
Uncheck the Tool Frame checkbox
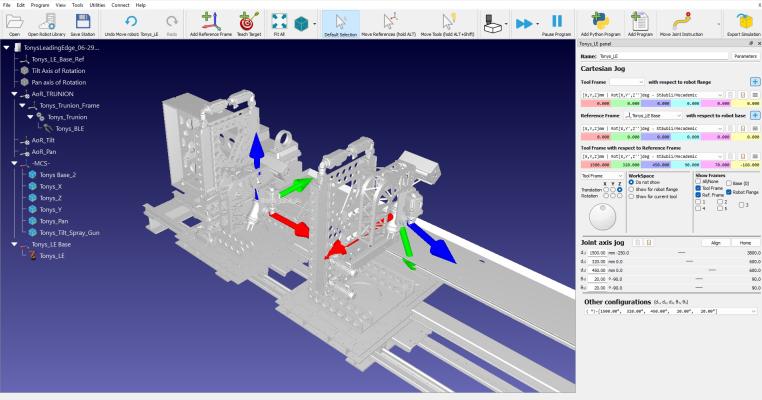pyautogui.click(x=698, y=188)
